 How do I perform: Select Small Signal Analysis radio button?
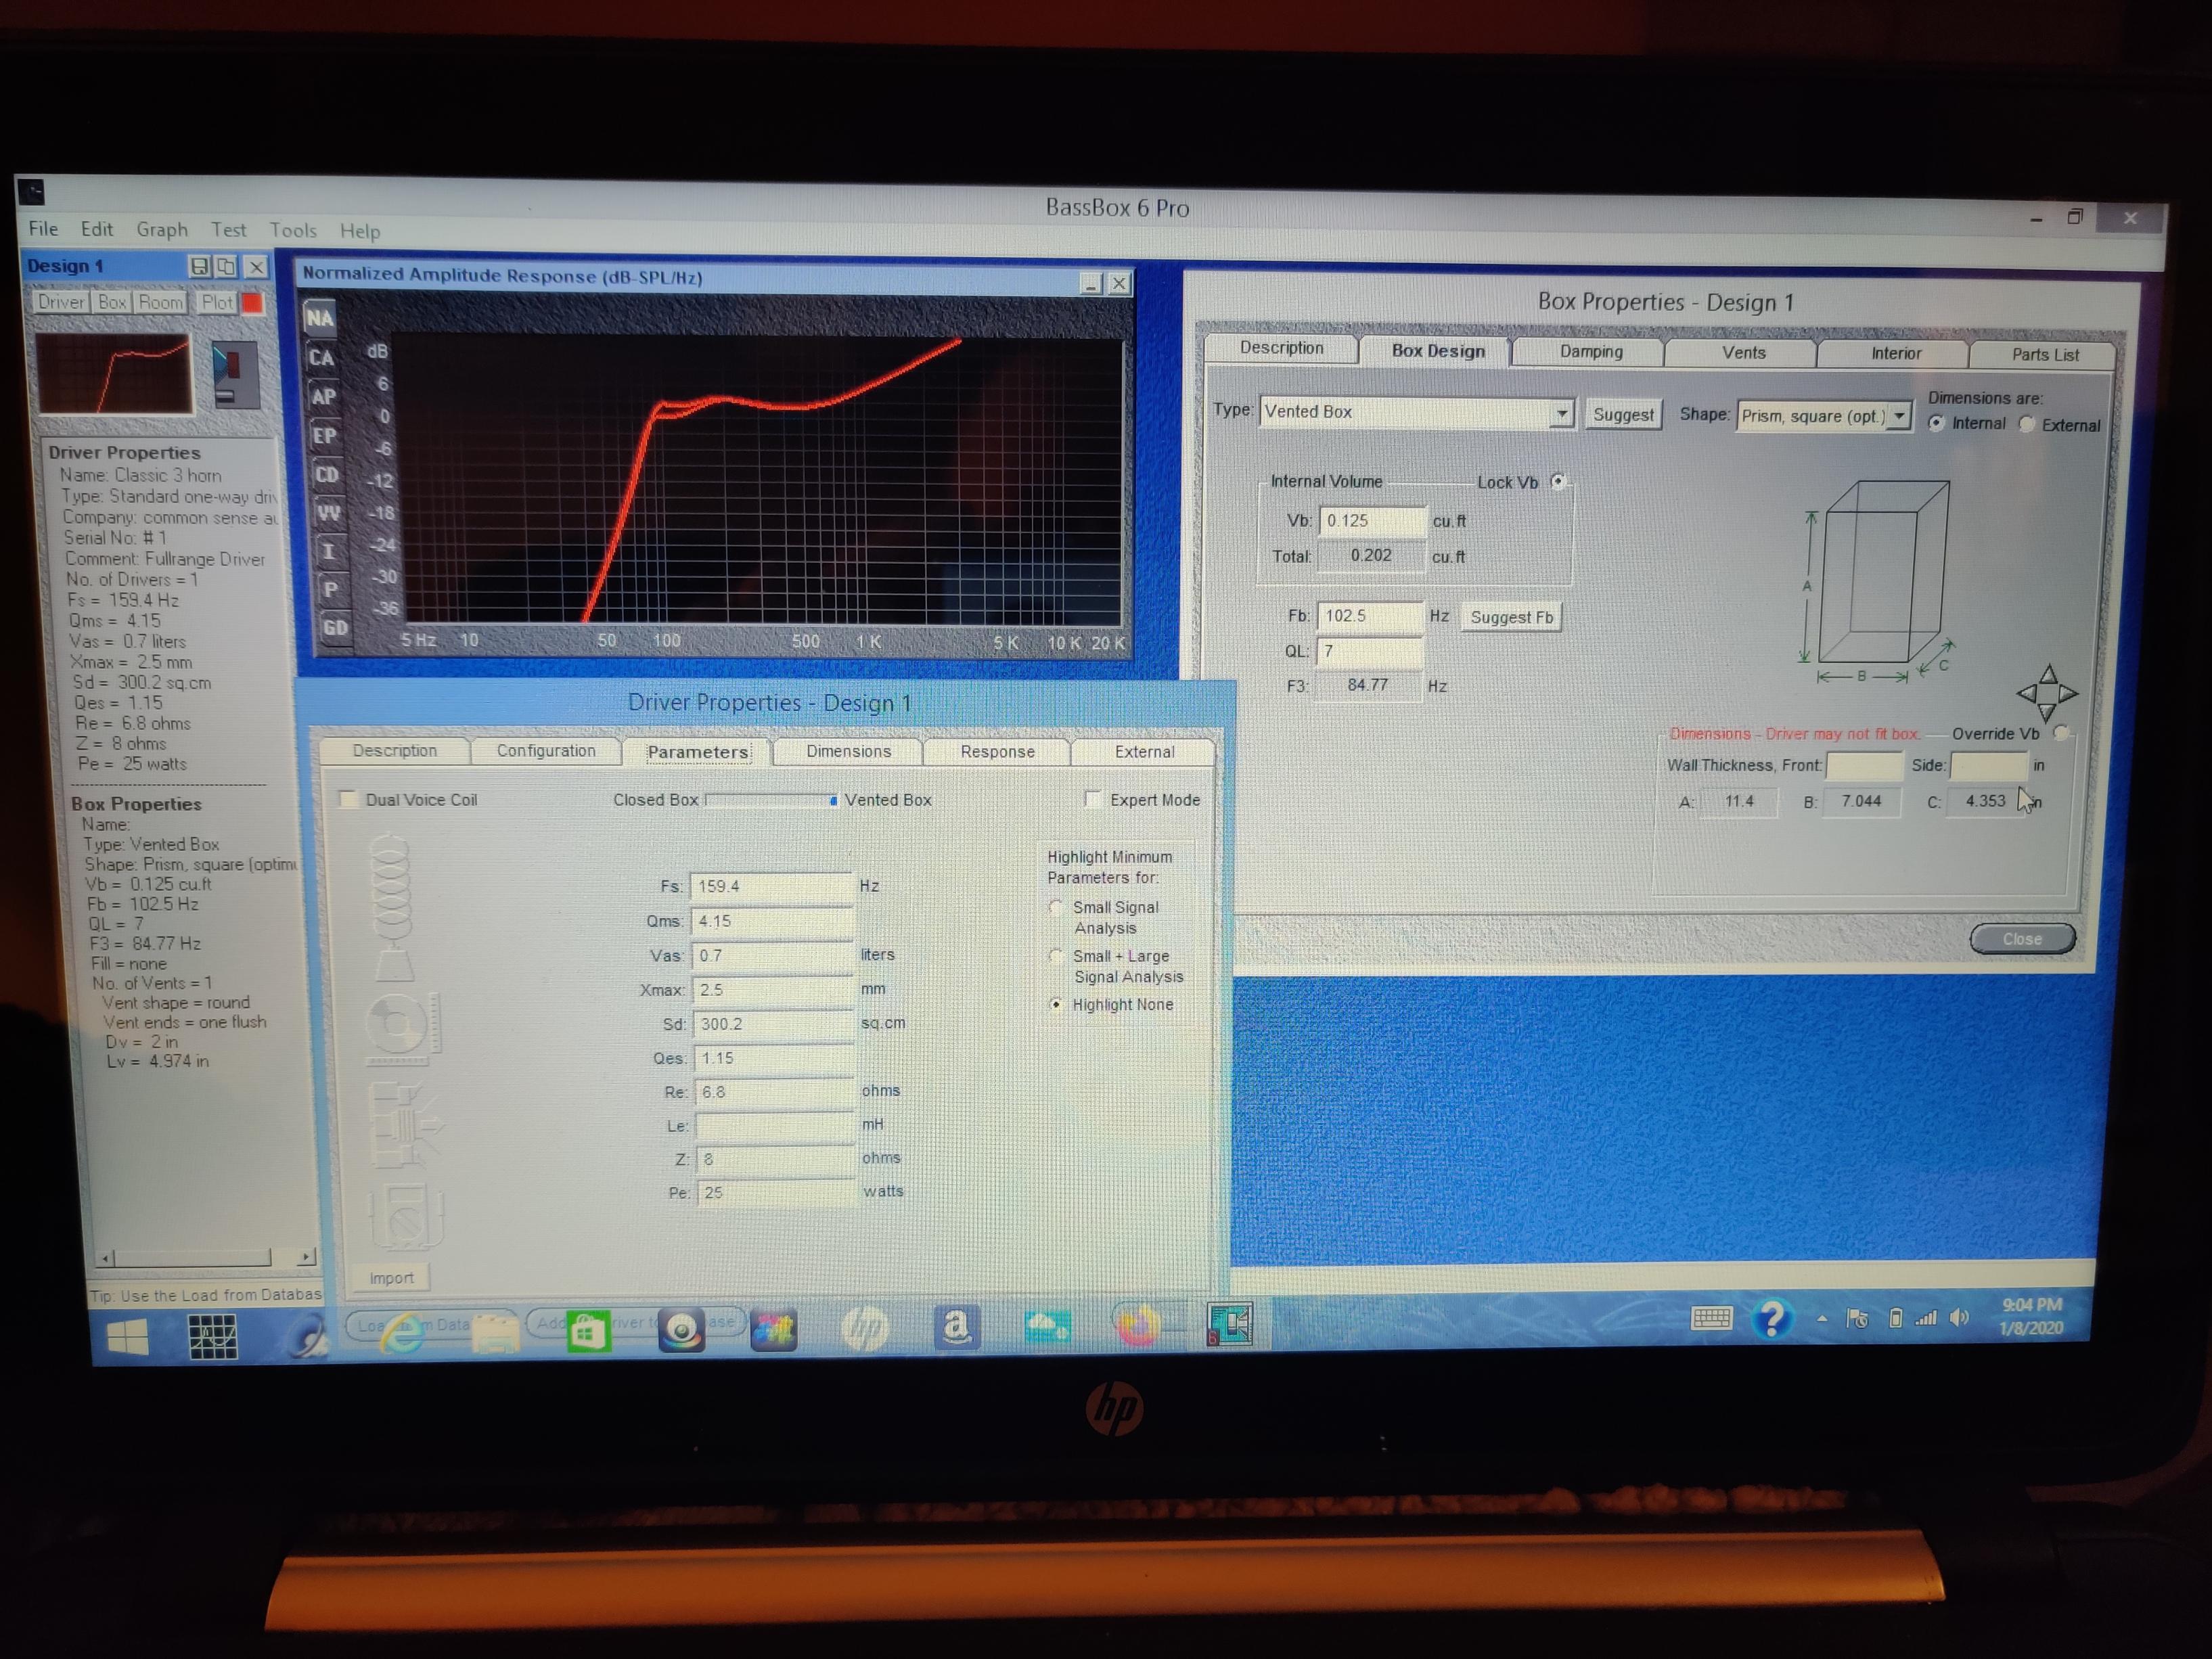click(1056, 907)
